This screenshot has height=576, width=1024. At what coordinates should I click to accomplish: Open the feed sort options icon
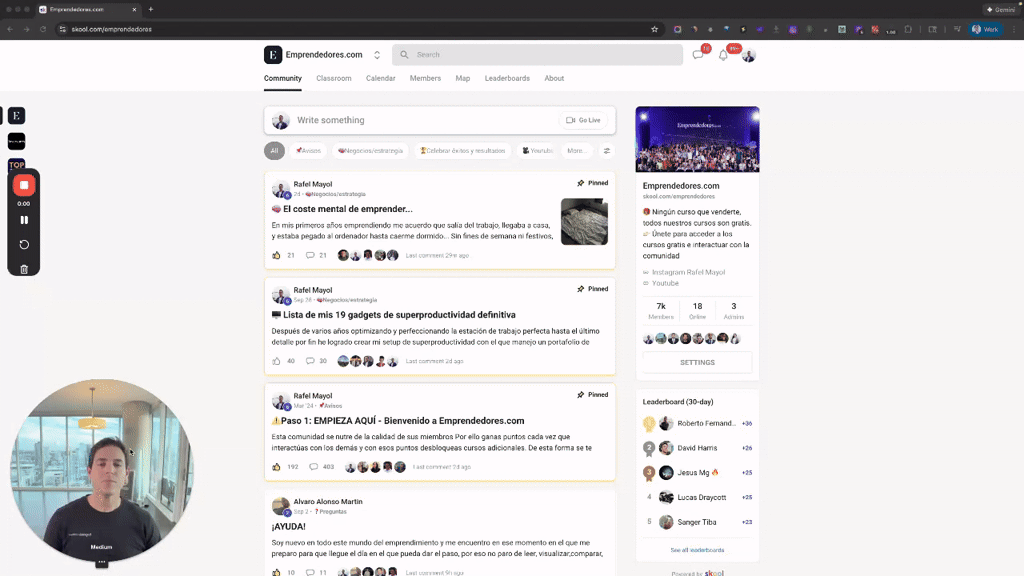click(x=607, y=150)
